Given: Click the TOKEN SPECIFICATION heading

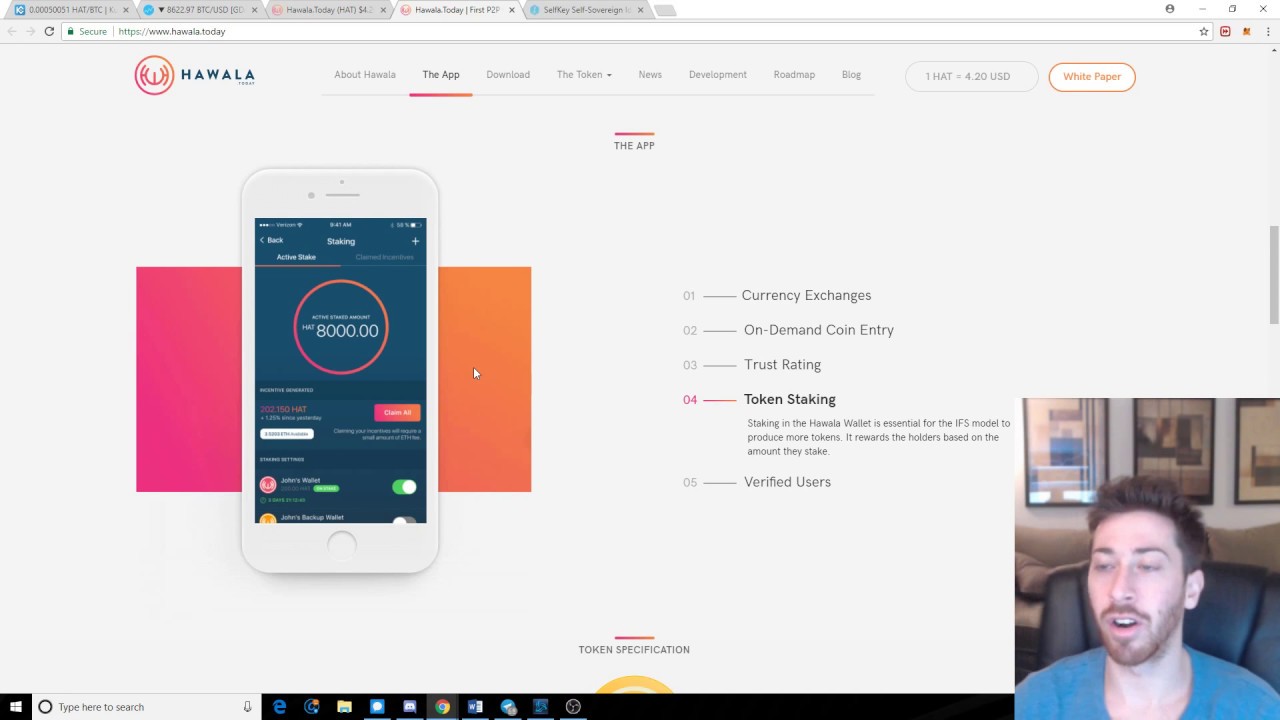Looking at the screenshot, I should 634,650.
